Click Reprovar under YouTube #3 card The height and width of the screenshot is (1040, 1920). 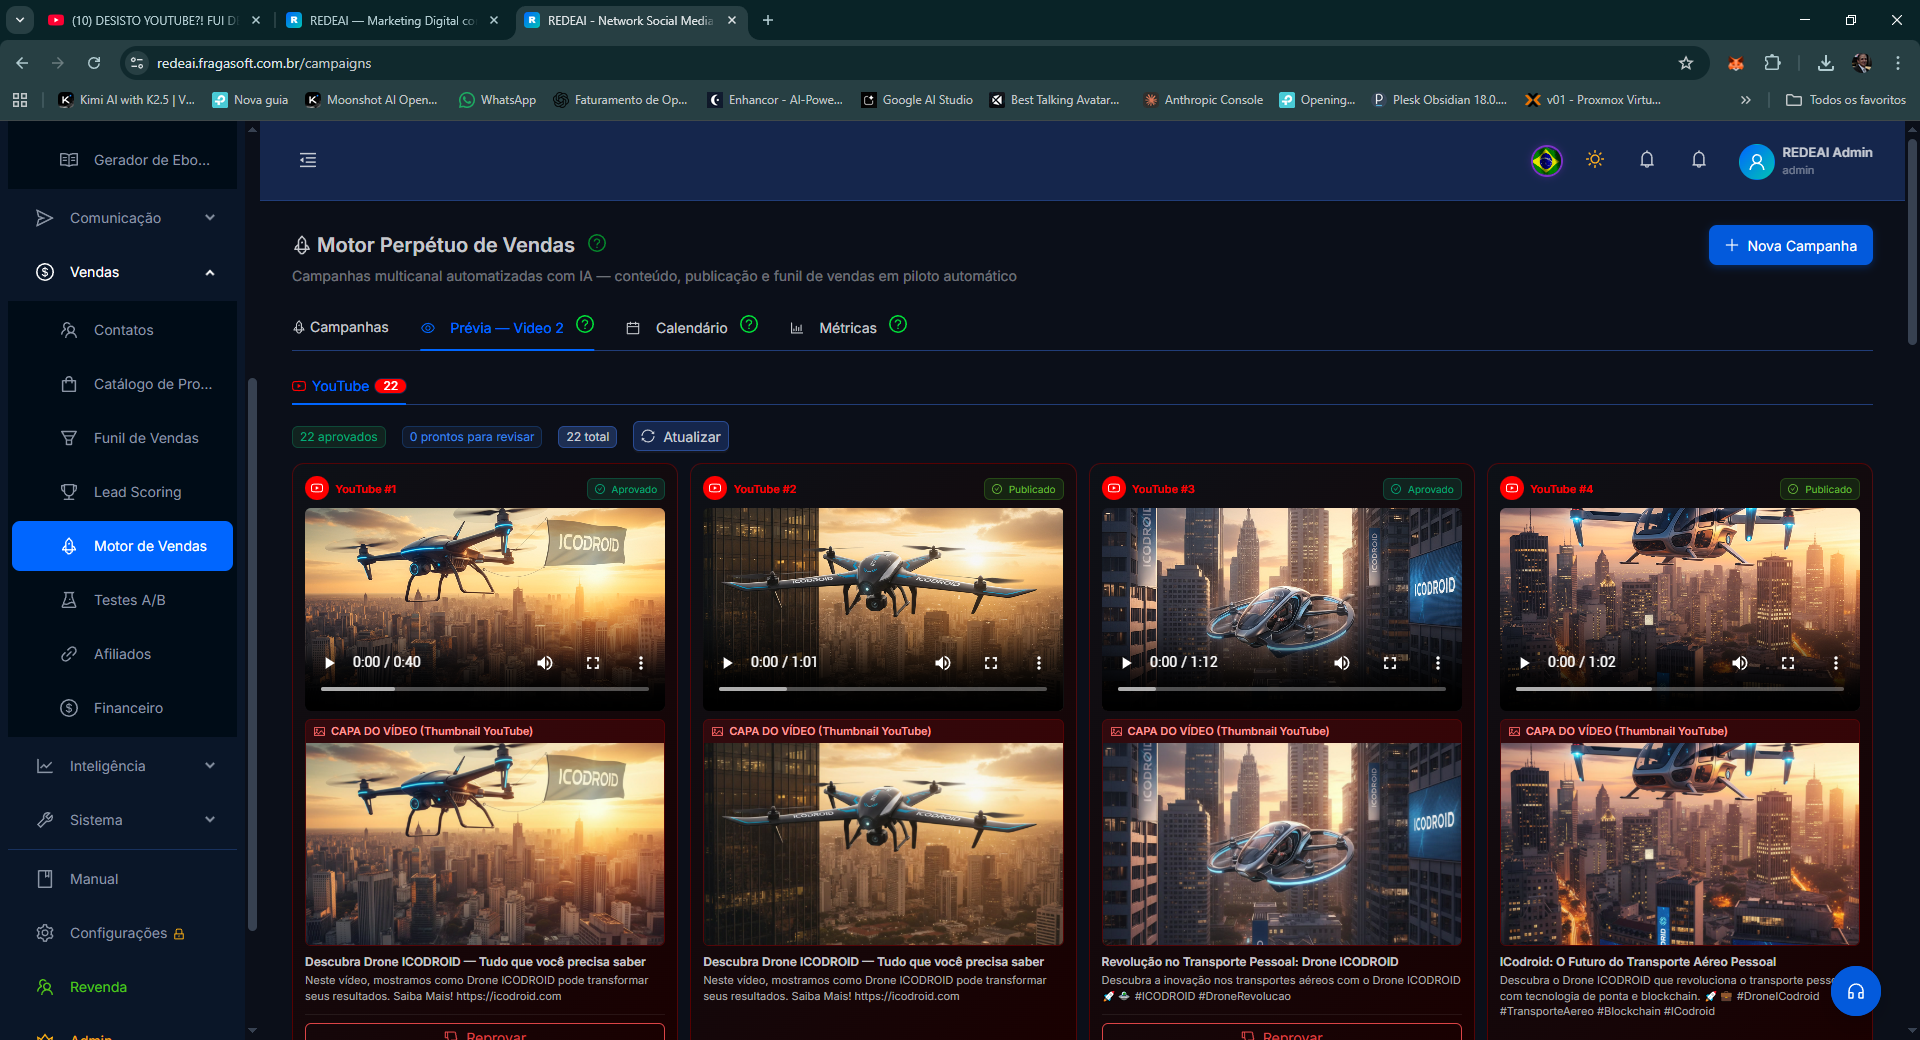[1281, 1032]
